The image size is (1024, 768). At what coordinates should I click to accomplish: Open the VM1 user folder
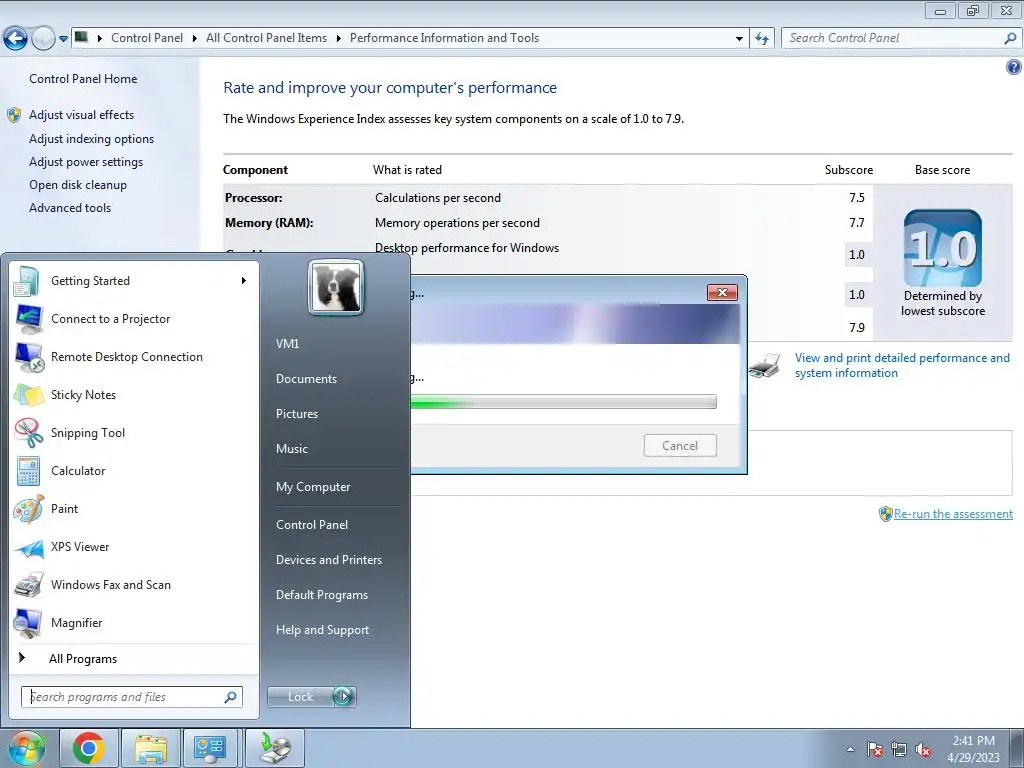click(x=287, y=344)
